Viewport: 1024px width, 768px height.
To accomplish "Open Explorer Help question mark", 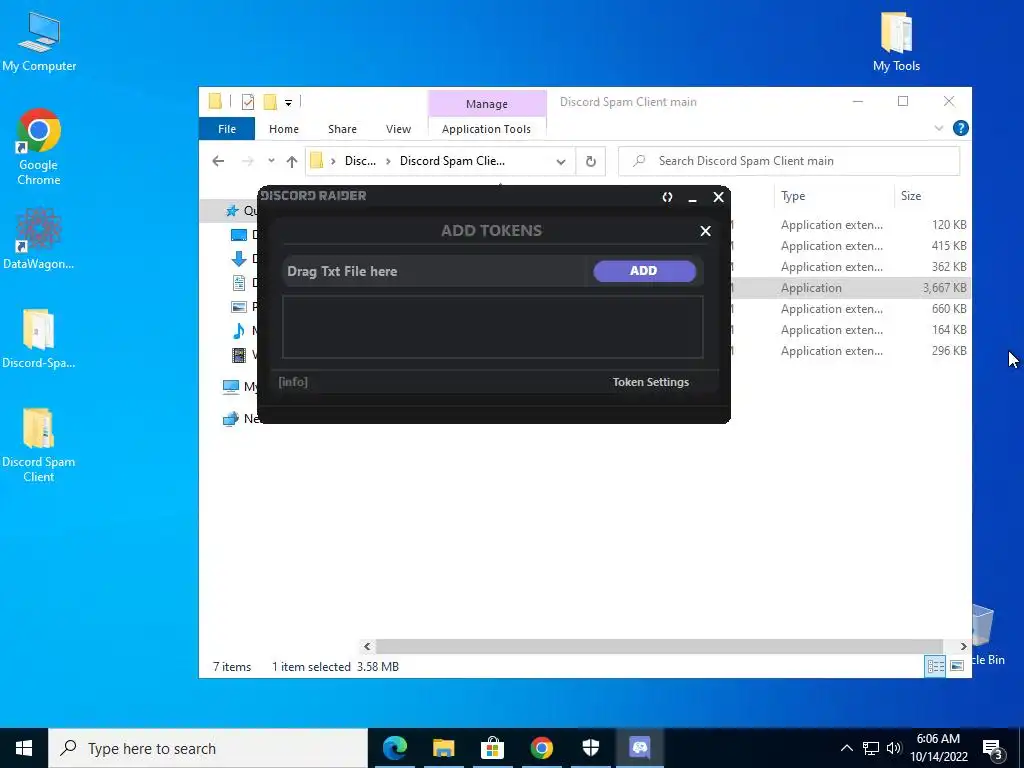I will tap(960, 128).
